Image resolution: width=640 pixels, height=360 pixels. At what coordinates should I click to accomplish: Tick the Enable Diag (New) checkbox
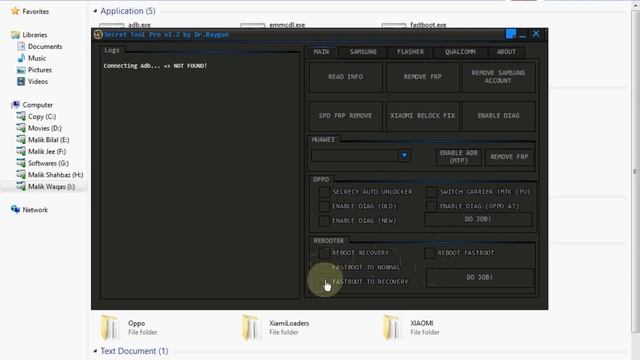324,221
